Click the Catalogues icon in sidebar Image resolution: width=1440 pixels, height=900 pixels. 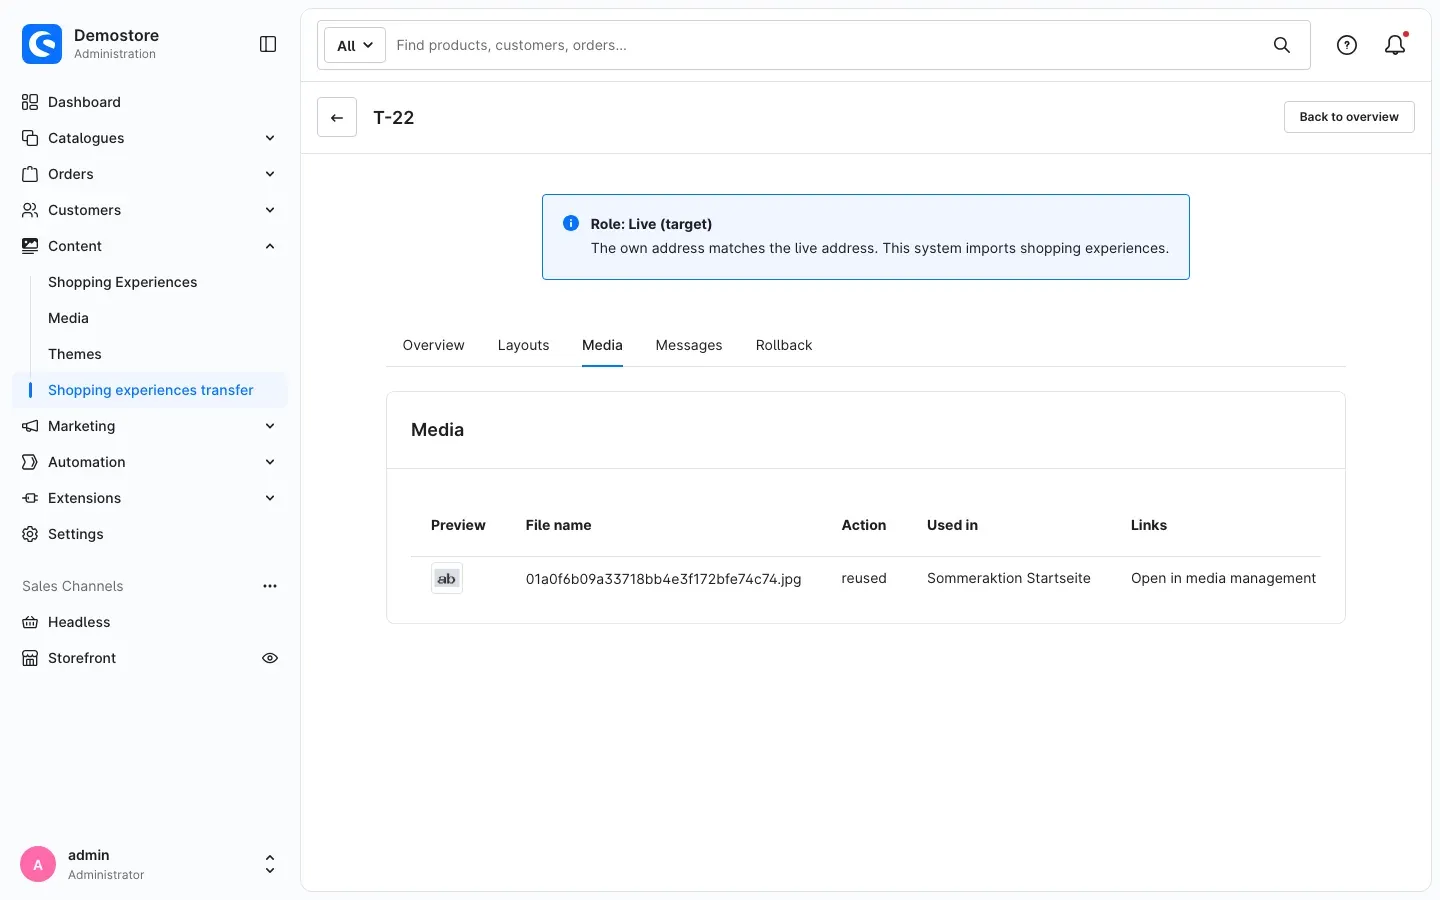[30, 138]
